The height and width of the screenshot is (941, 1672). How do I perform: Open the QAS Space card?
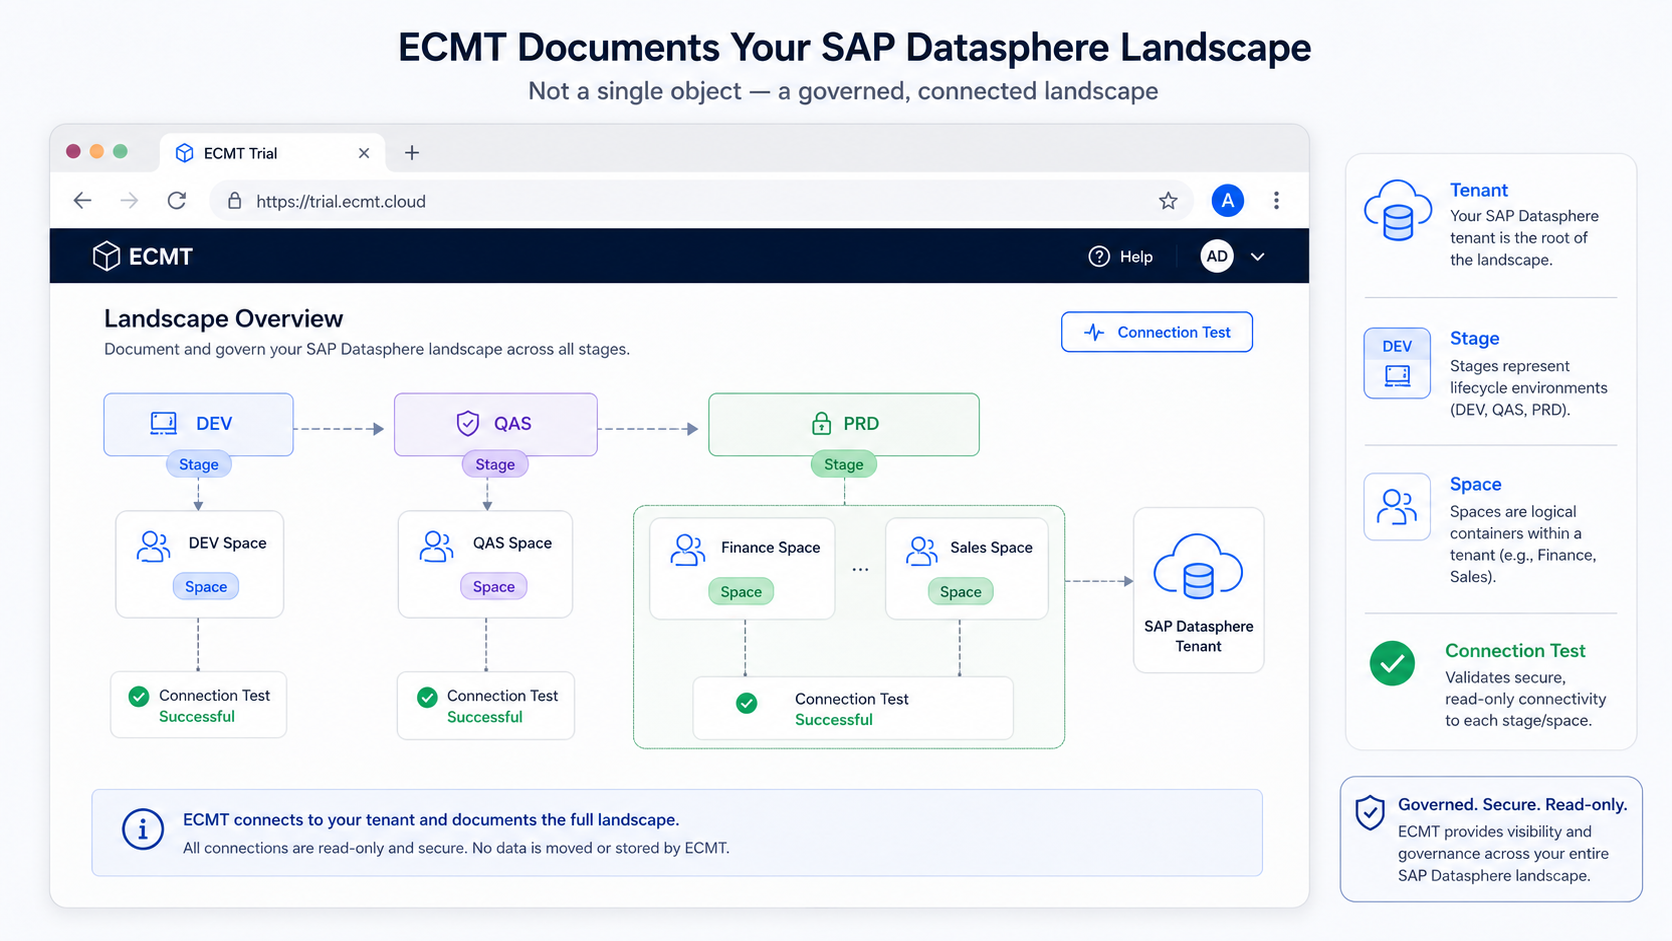(485, 564)
